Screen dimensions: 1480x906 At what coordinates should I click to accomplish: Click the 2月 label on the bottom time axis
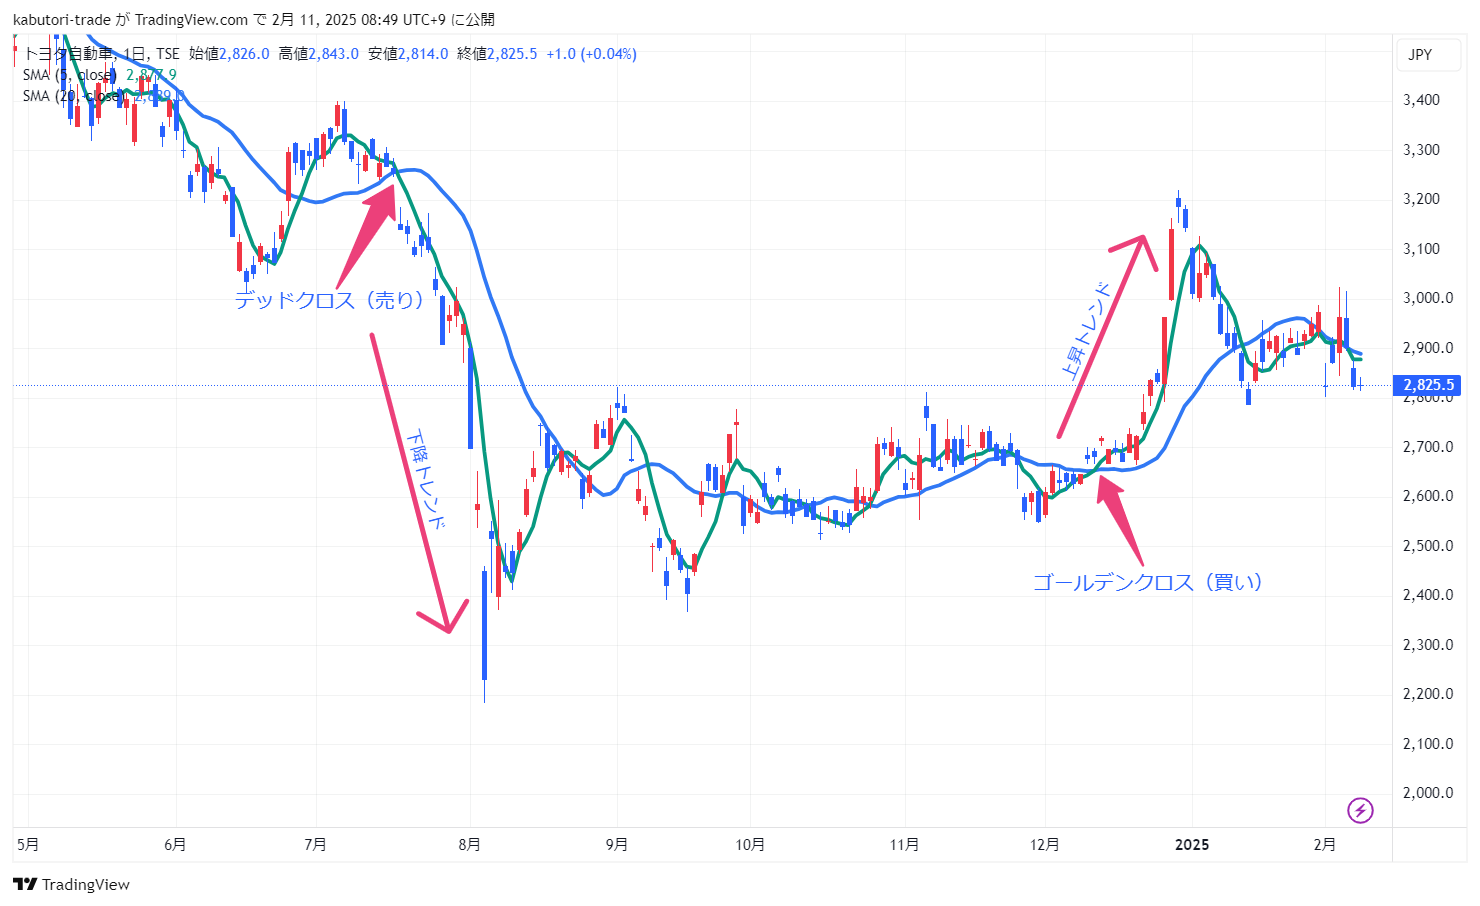(x=1324, y=845)
